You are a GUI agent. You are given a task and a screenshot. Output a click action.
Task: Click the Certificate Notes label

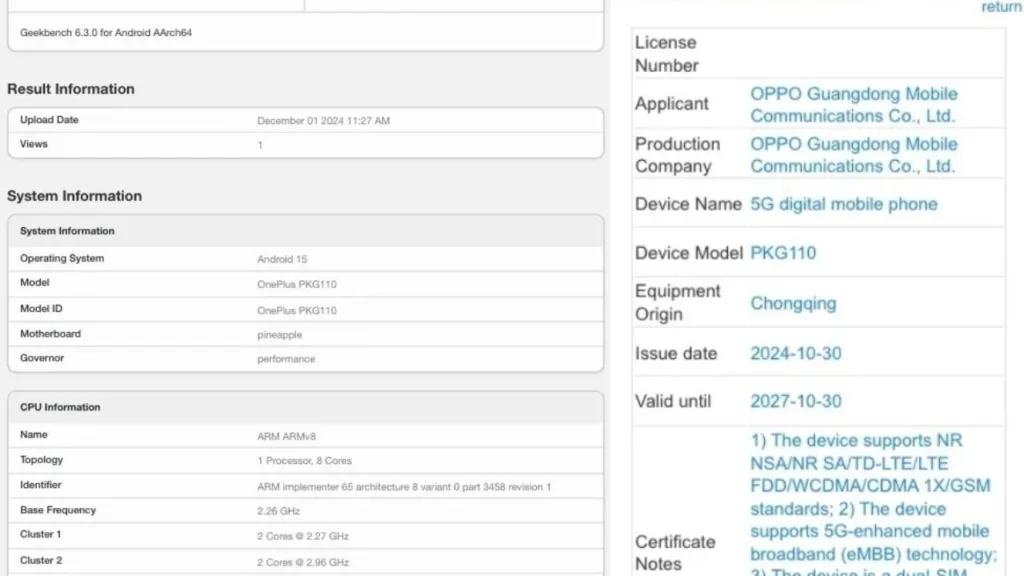pyautogui.click(x=675, y=553)
